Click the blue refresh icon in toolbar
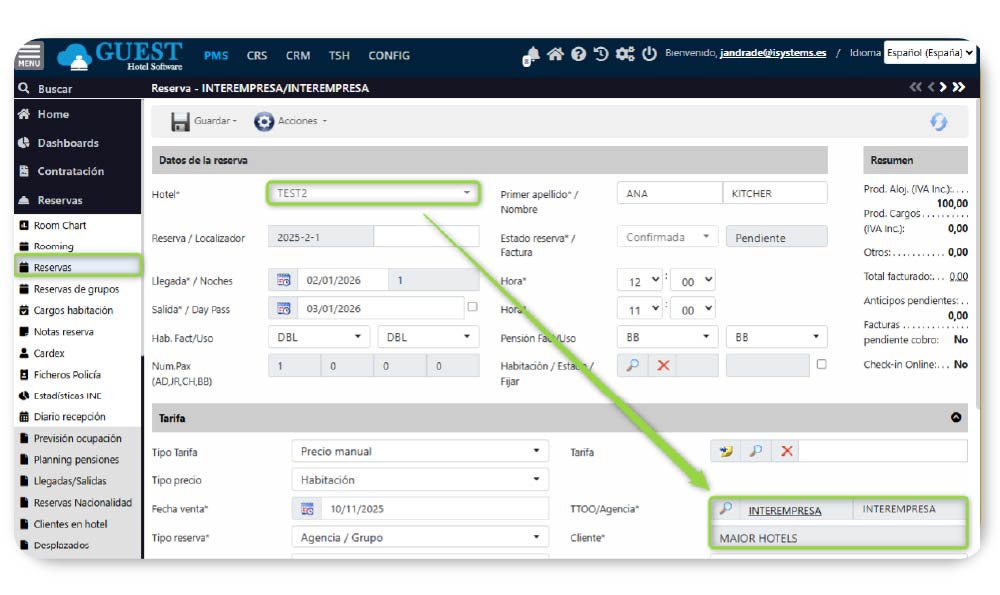The image size is (1000, 595). (938, 121)
